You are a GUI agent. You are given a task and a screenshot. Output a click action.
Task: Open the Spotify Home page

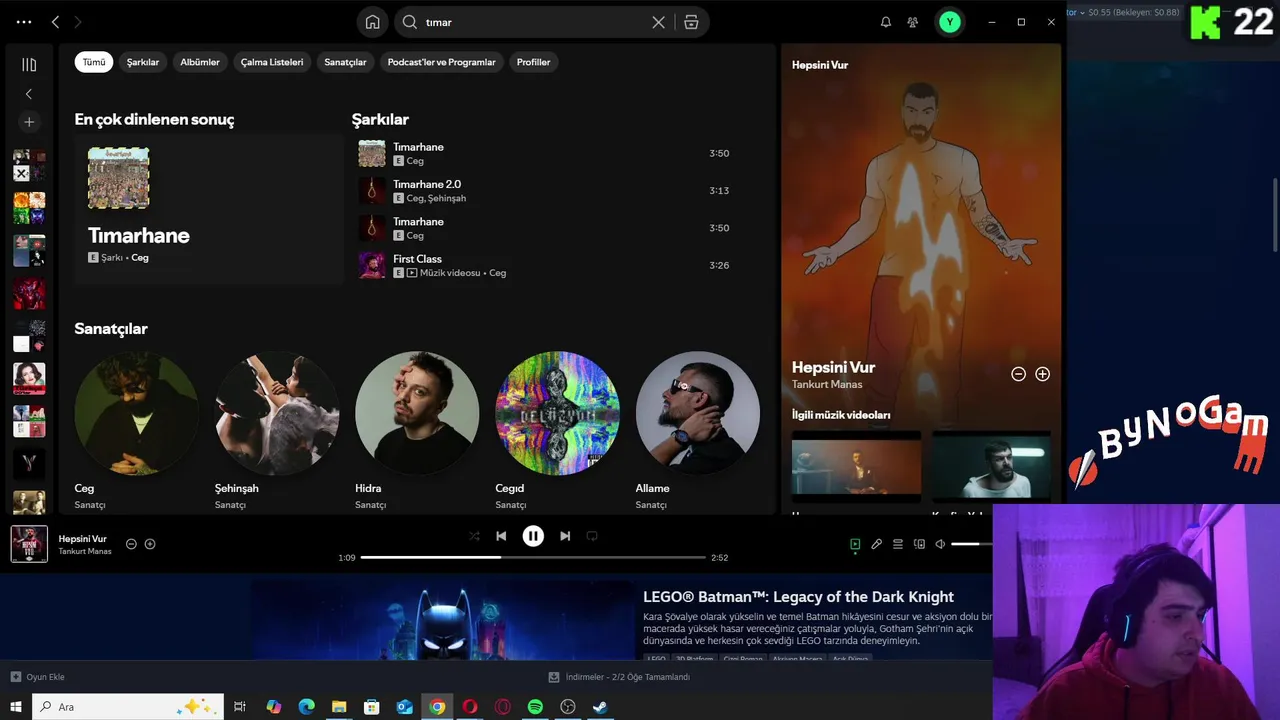pos(372,22)
